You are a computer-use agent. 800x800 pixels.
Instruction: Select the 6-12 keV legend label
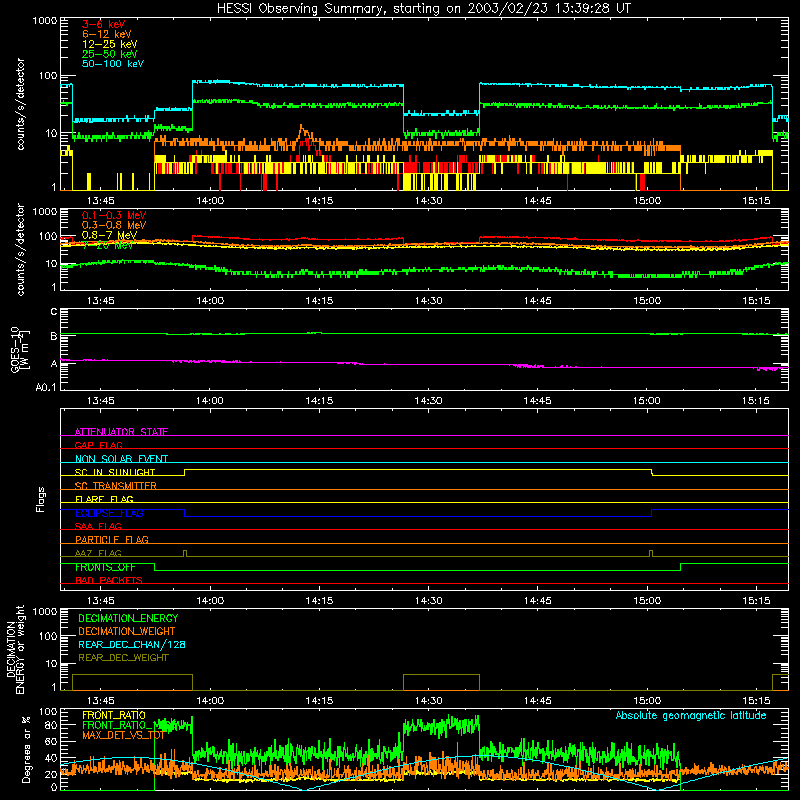pos(107,34)
